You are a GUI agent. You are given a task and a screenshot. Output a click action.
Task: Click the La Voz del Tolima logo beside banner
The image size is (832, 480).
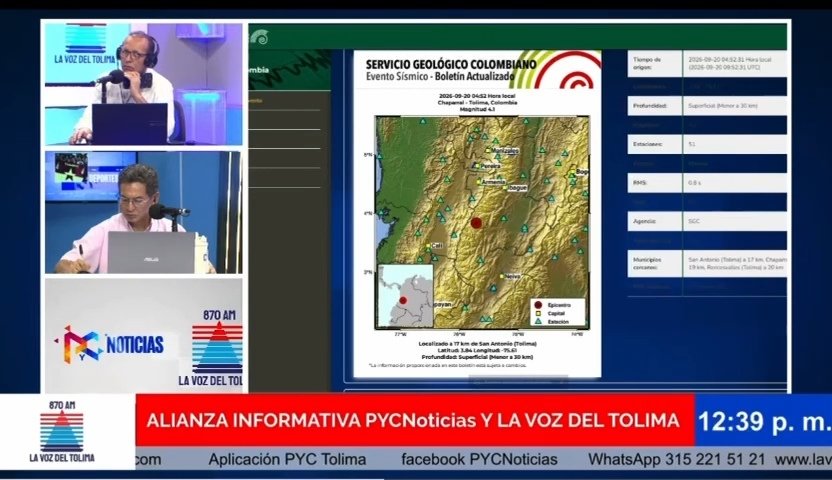coord(62,432)
